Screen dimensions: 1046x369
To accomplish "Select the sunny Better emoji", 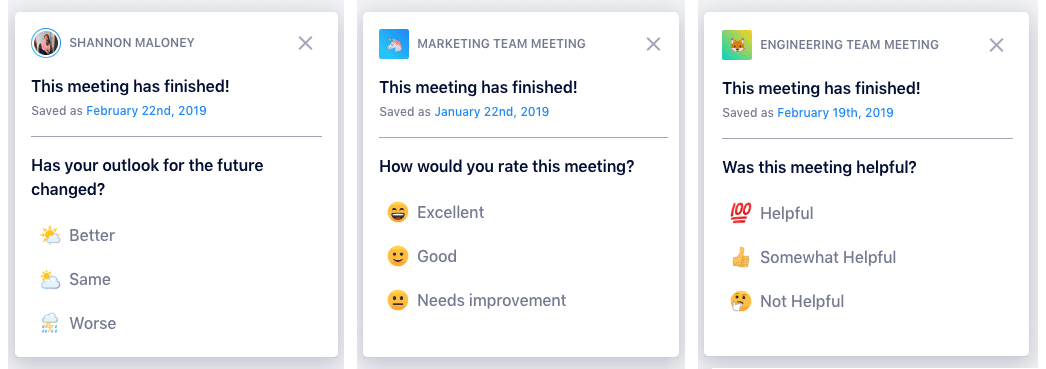I will pyautogui.click(x=50, y=236).
